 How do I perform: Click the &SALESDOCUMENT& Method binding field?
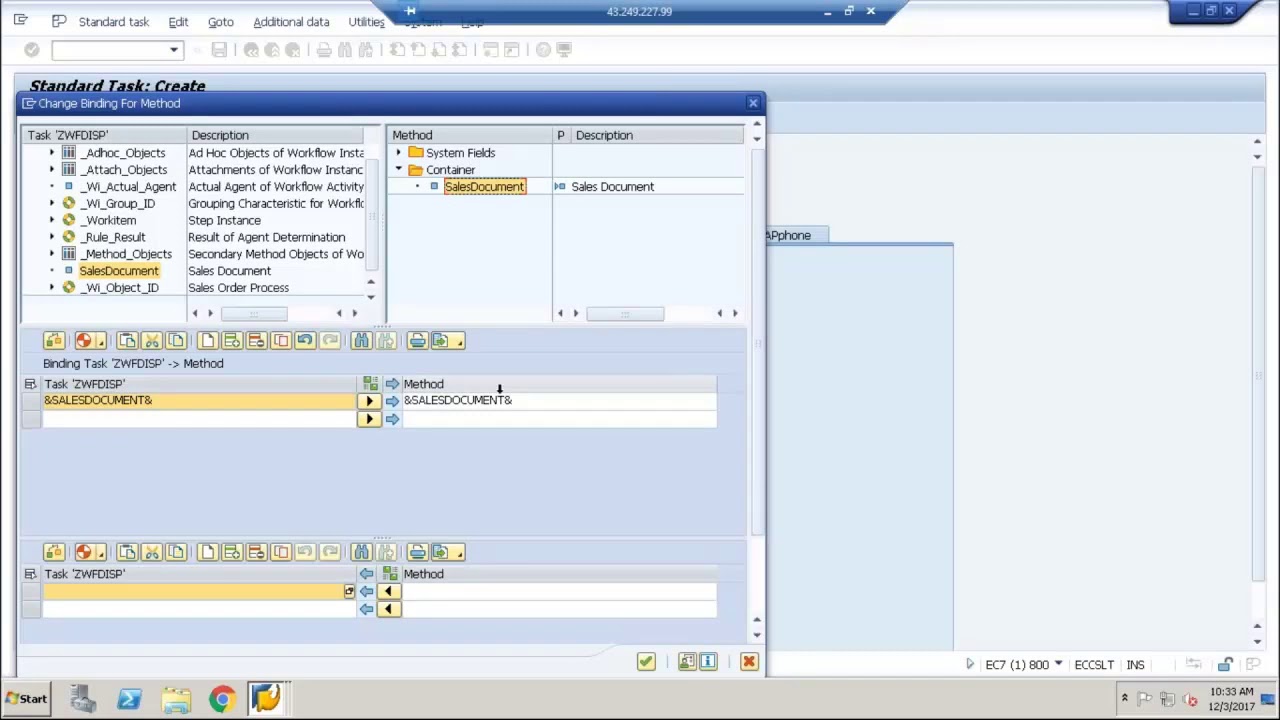pyautogui.click(x=558, y=401)
